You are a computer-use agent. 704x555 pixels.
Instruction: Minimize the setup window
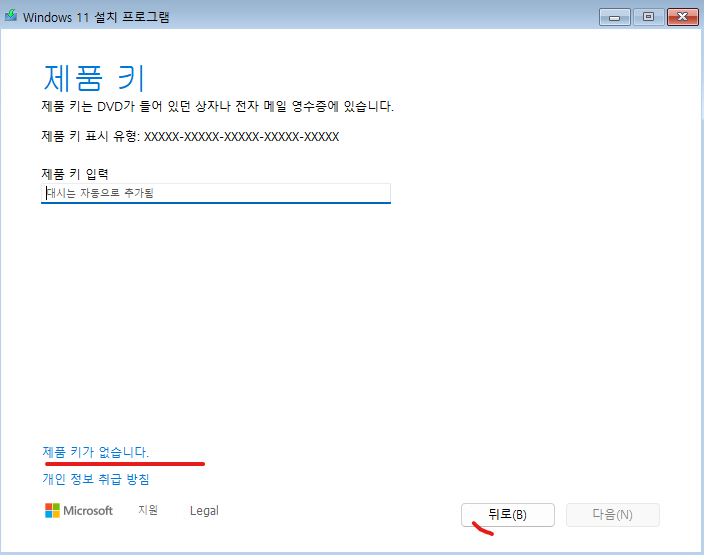[x=615, y=17]
